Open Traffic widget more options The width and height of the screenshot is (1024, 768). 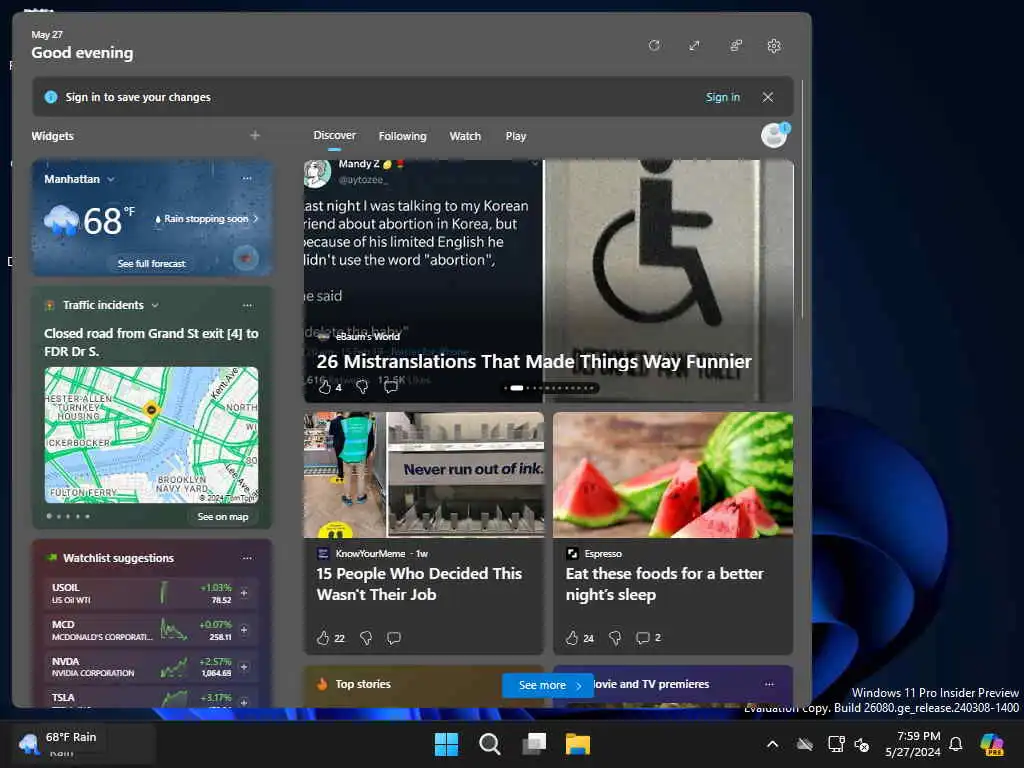click(x=247, y=305)
